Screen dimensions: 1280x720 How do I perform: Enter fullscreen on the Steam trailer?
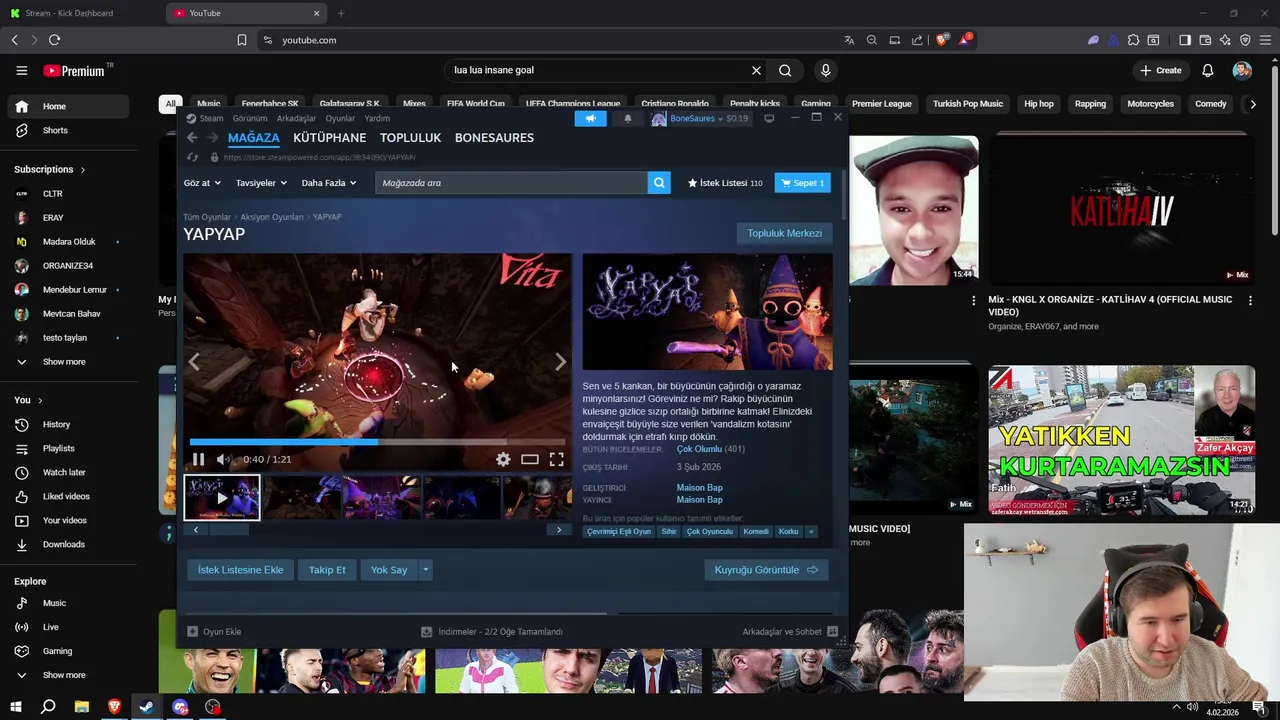(556, 459)
